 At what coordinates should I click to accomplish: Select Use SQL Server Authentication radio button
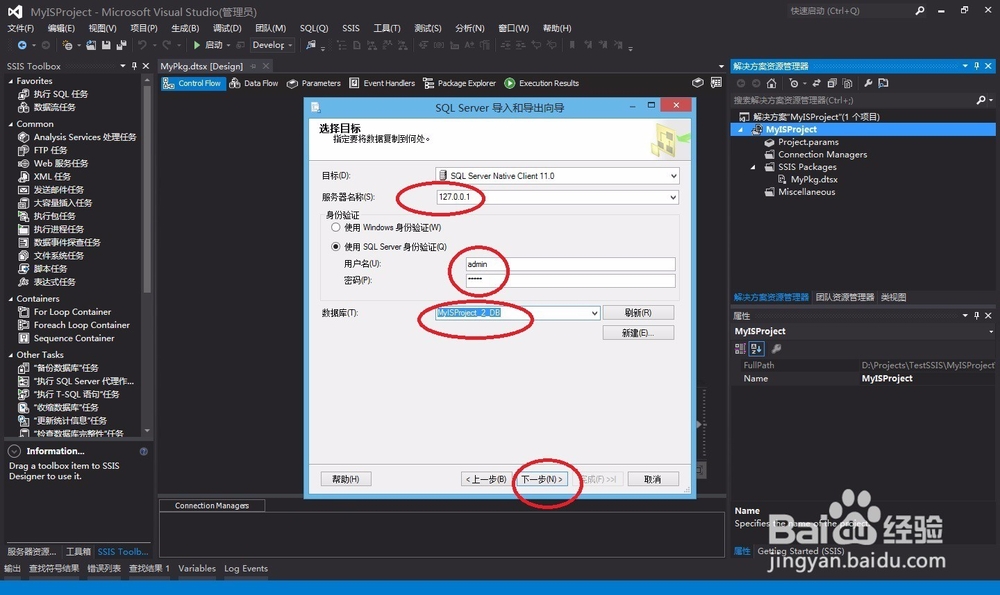coord(335,247)
